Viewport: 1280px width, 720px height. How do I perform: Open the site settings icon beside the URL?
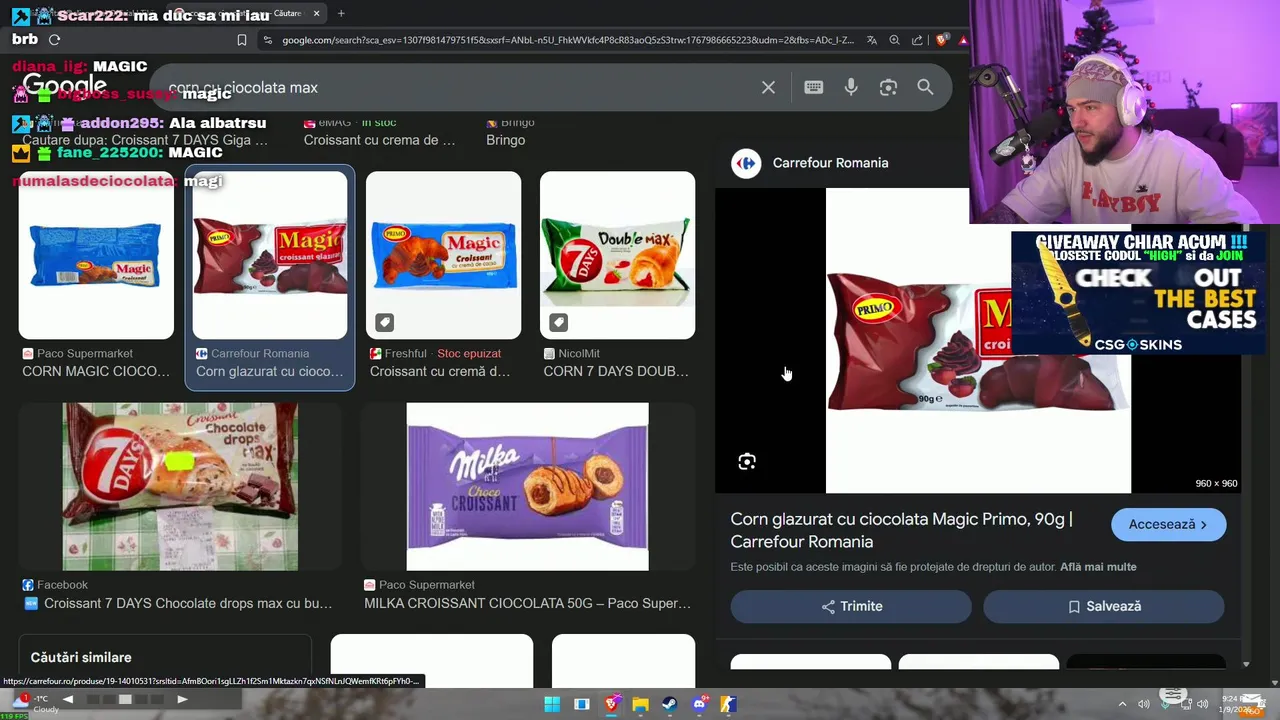click(267, 40)
